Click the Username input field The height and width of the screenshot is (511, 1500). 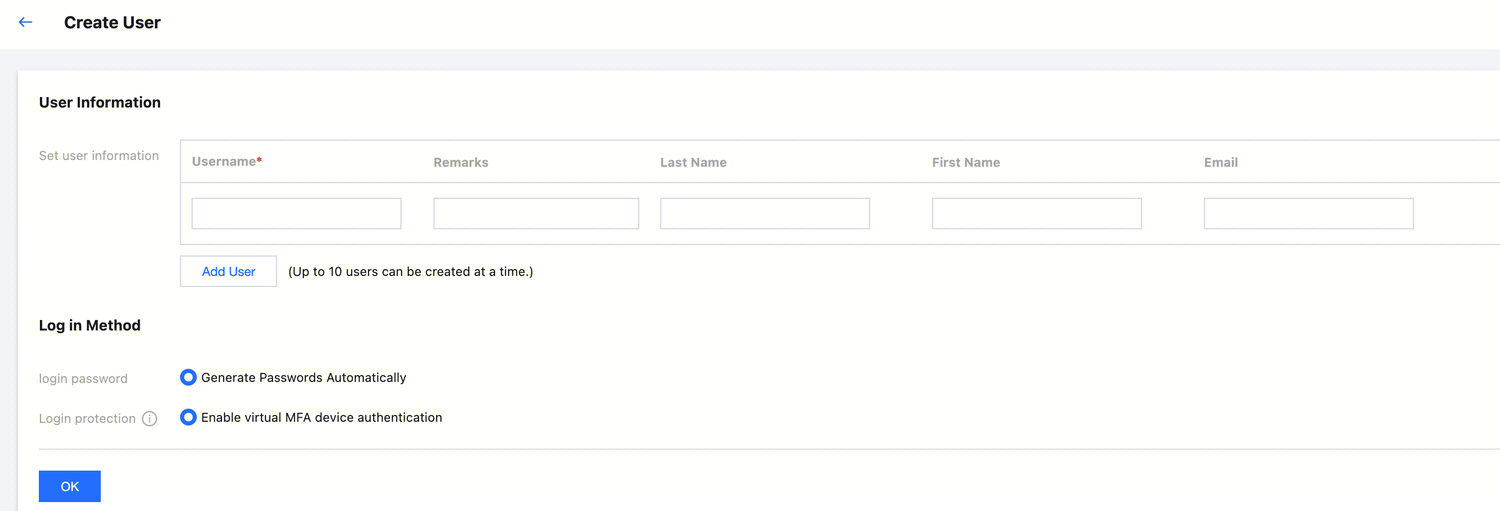(296, 213)
